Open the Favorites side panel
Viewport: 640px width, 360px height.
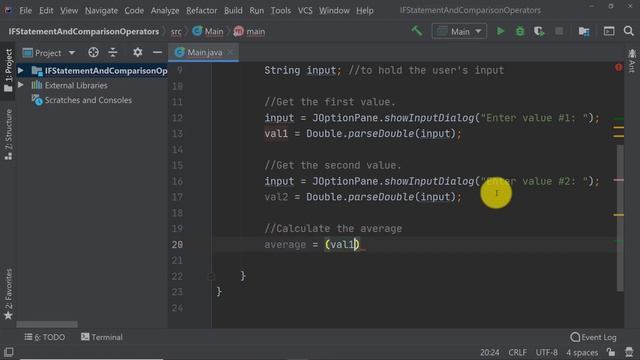[x=8, y=294]
